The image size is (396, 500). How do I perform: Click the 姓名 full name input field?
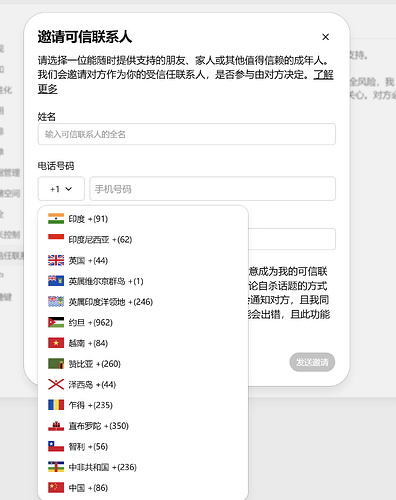tap(187, 134)
